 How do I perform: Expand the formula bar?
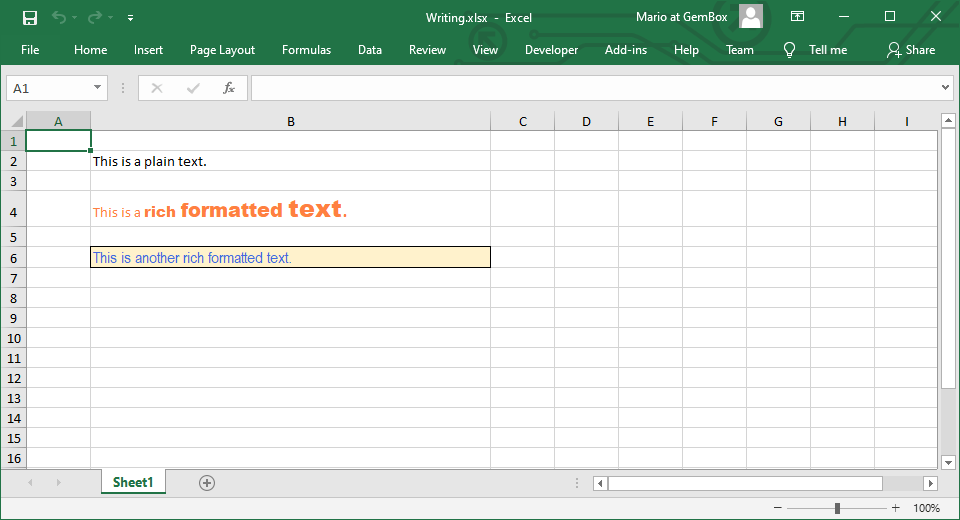[x=946, y=88]
